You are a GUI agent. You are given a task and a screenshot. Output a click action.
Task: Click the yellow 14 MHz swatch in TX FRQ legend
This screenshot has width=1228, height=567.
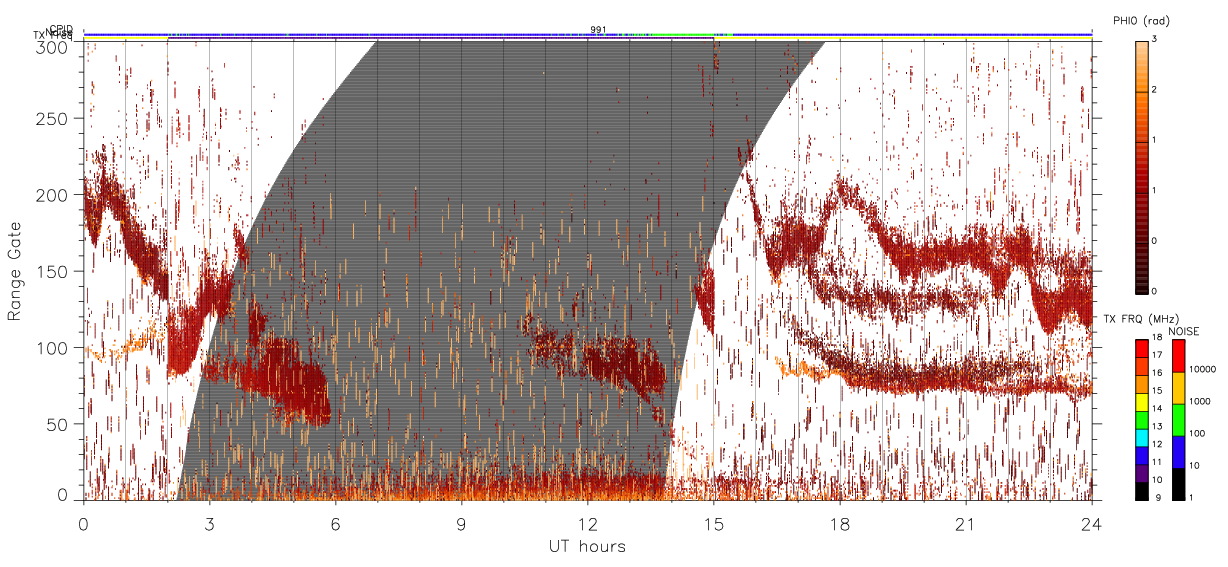point(1141,403)
